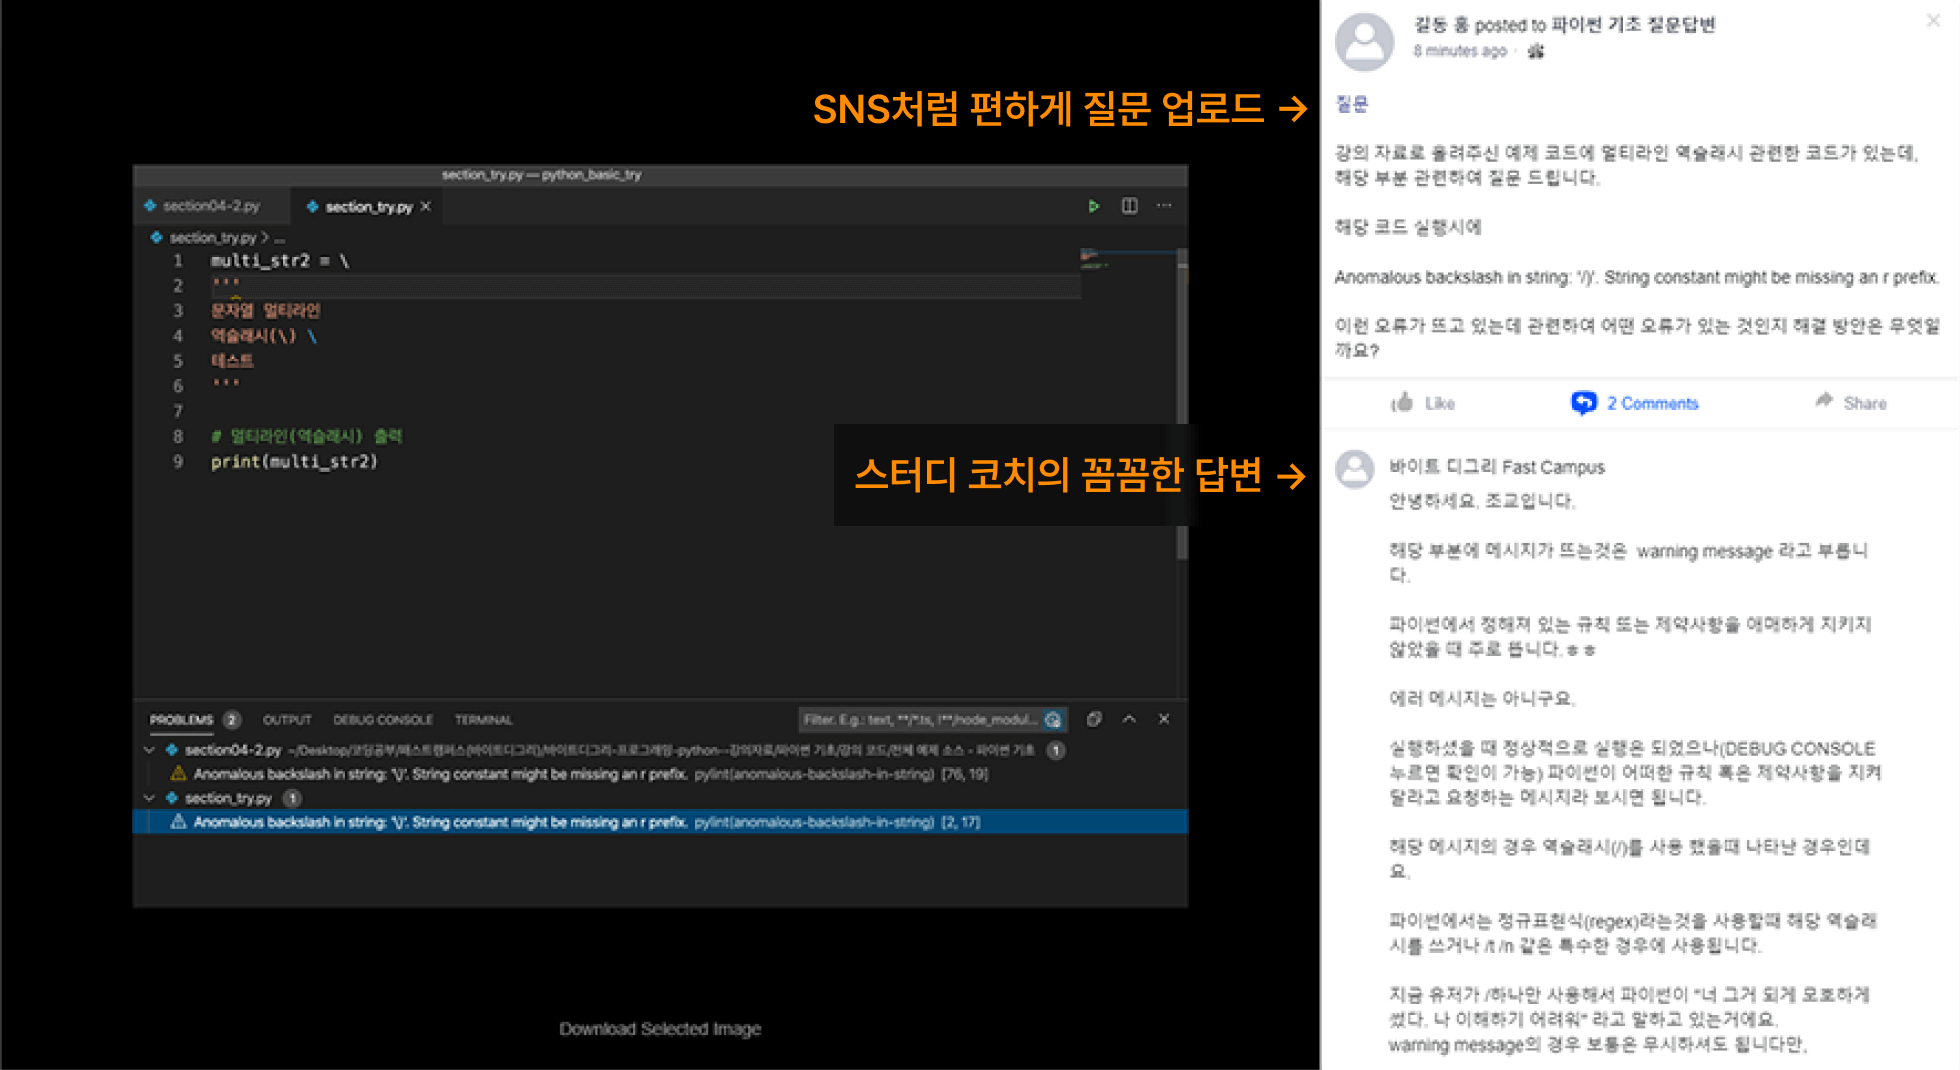1960x1070 pixels.
Task: Click the warning triangle on the highlighted problem
Action: tap(178, 822)
